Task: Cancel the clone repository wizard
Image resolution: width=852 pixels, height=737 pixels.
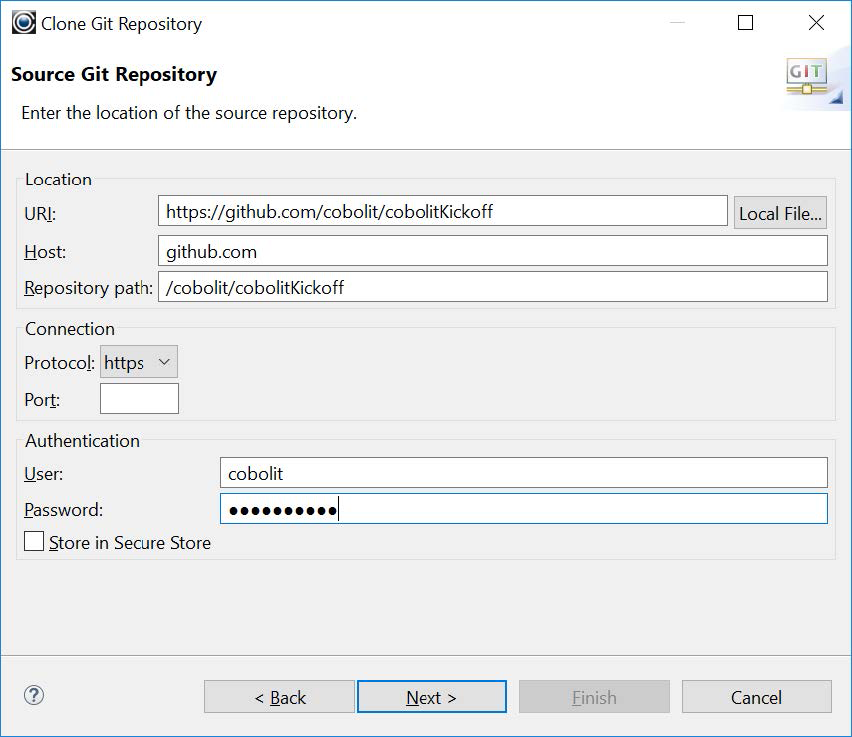Action: point(756,697)
